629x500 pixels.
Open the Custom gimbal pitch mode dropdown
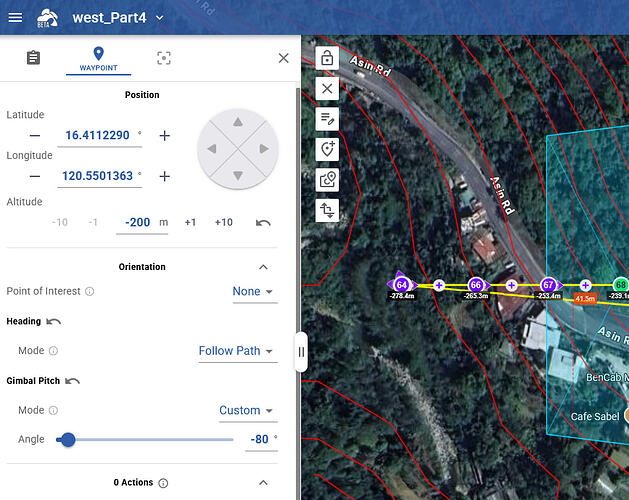point(248,410)
